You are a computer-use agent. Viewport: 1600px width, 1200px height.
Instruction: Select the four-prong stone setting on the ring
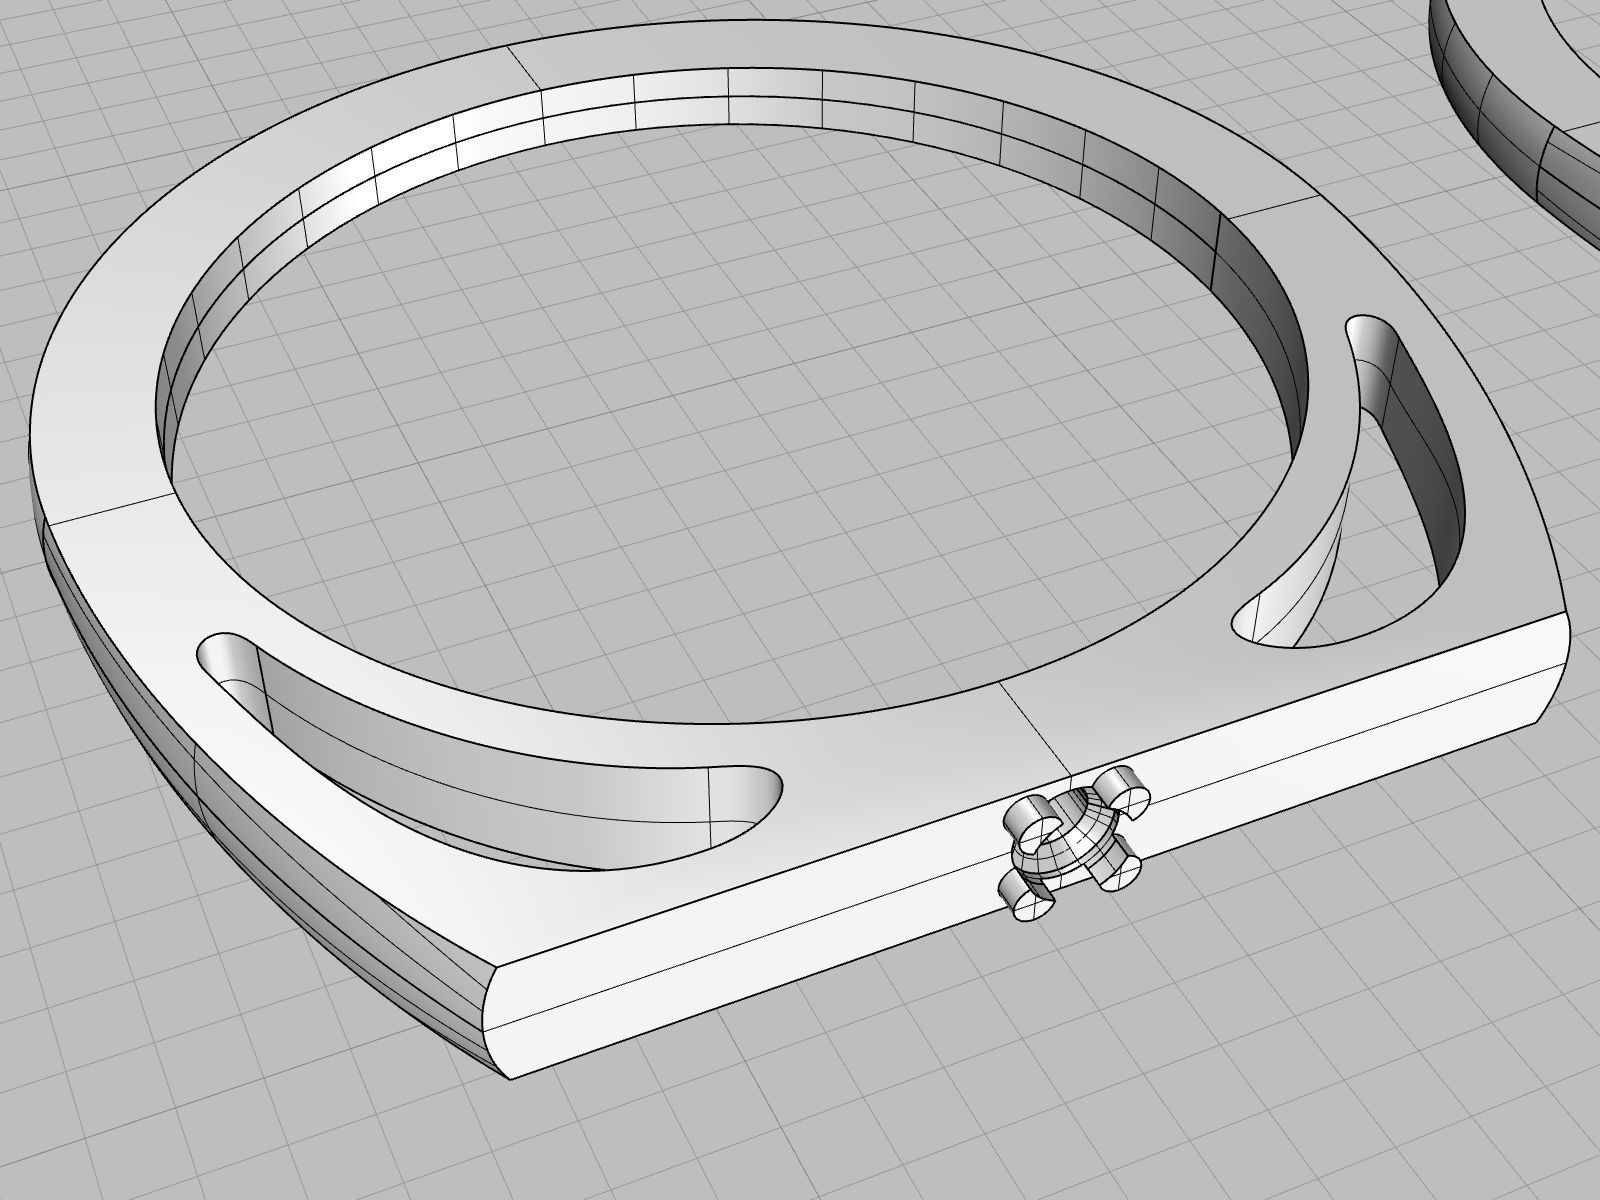pos(1074,842)
